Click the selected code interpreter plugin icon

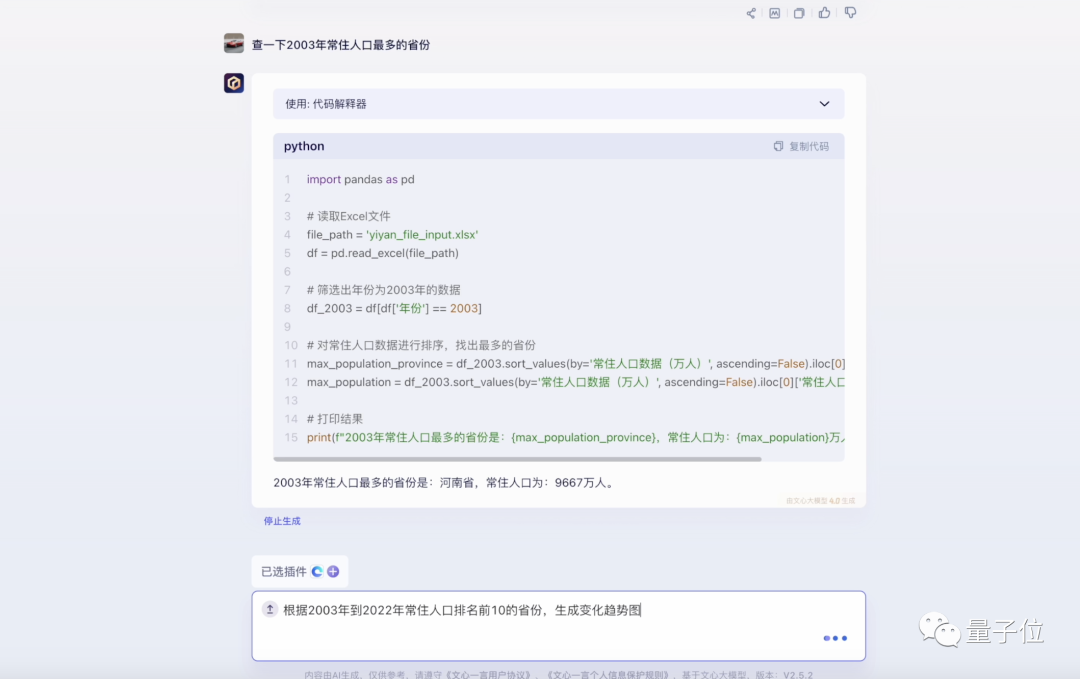click(x=317, y=571)
